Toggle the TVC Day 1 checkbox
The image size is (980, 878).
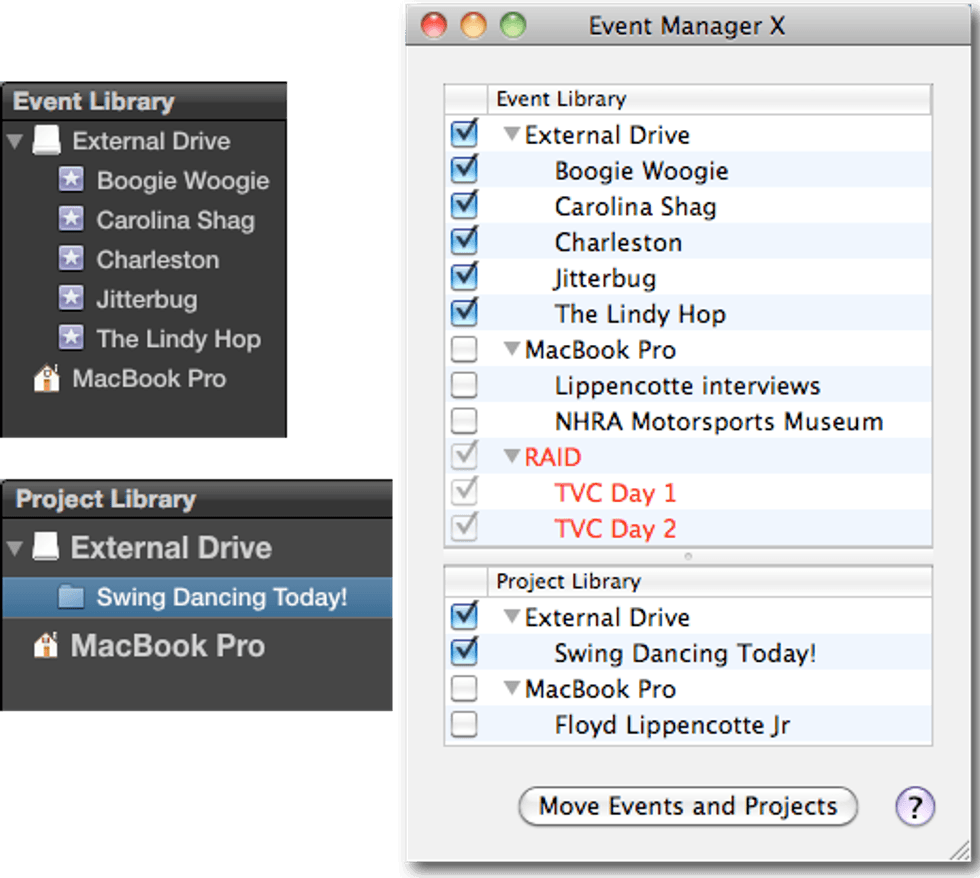[464, 491]
